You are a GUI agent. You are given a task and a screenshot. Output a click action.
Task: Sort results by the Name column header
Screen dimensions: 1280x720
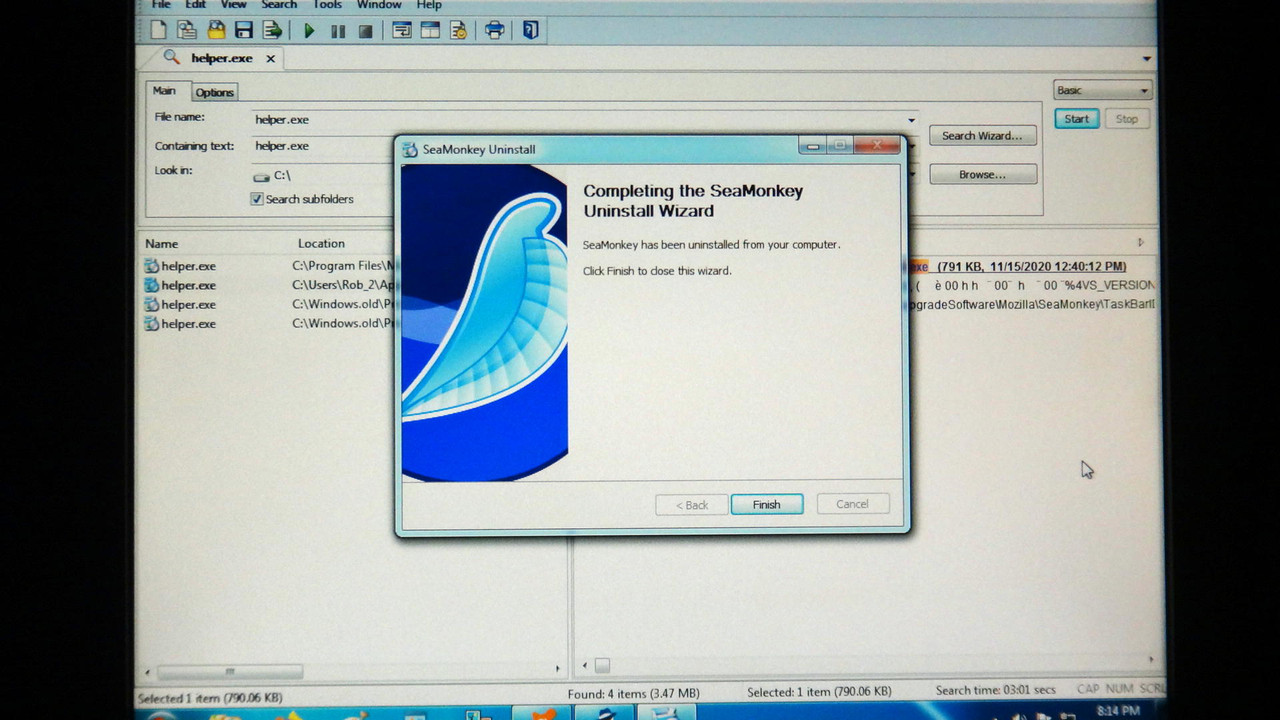[161, 244]
